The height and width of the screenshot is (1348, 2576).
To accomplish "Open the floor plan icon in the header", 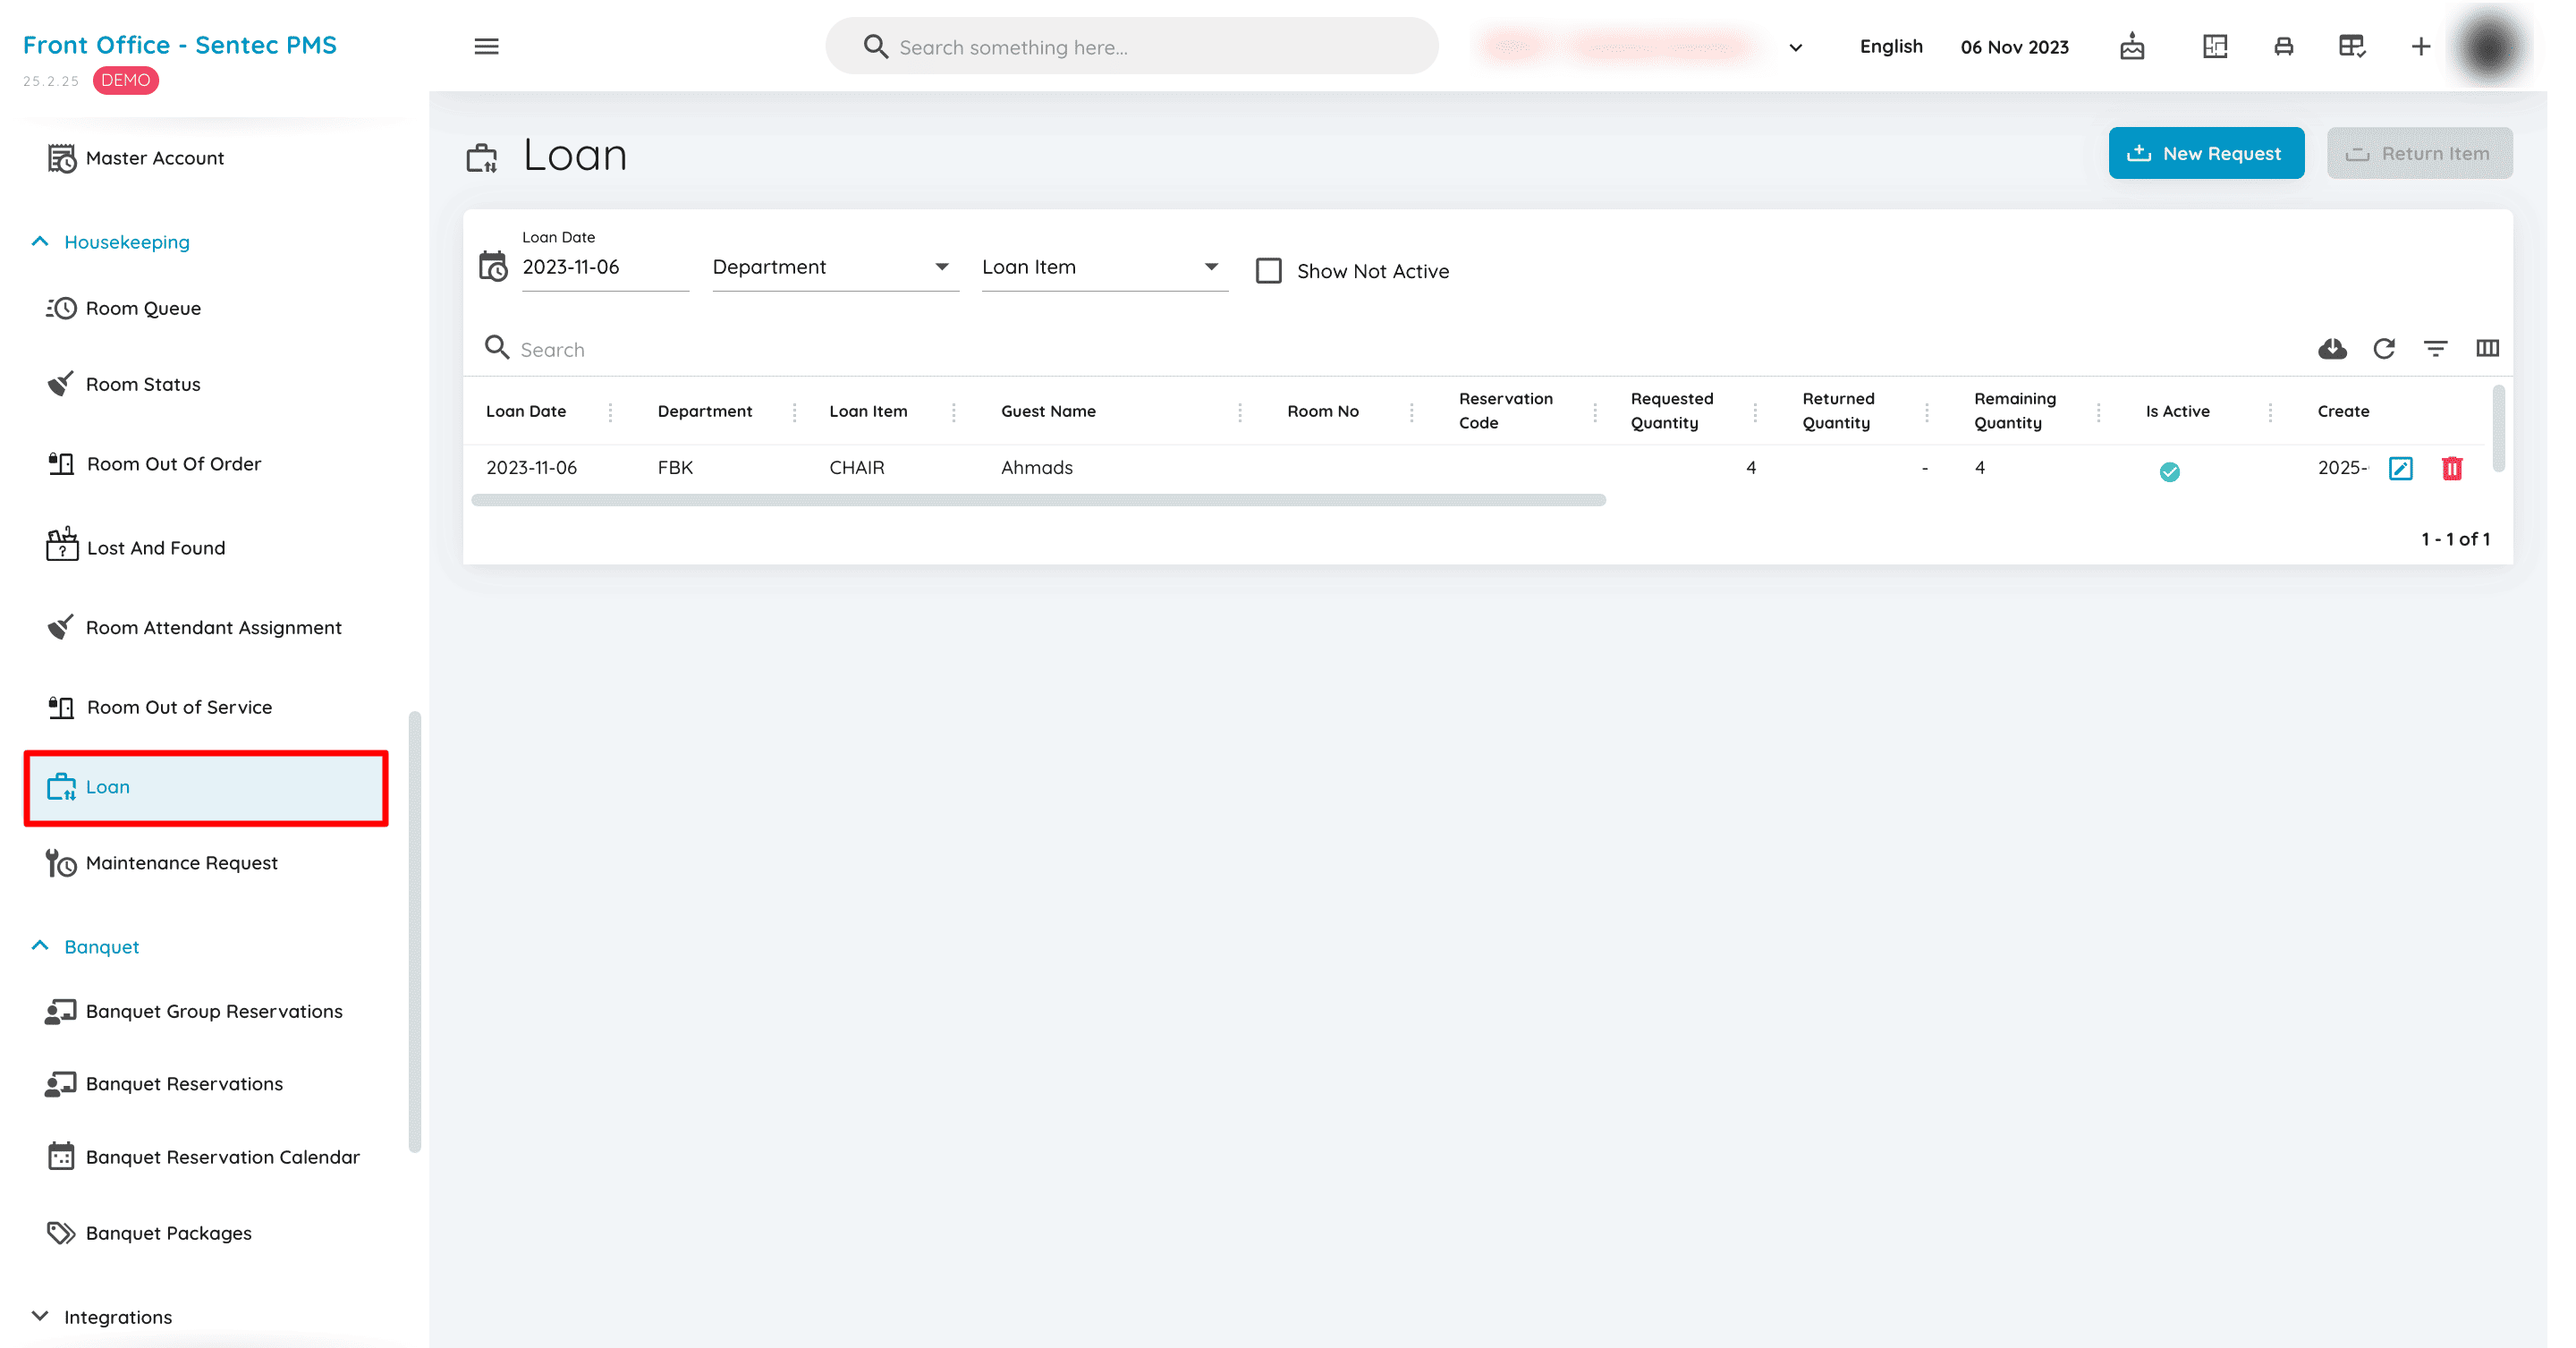I will tap(2215, 46).
